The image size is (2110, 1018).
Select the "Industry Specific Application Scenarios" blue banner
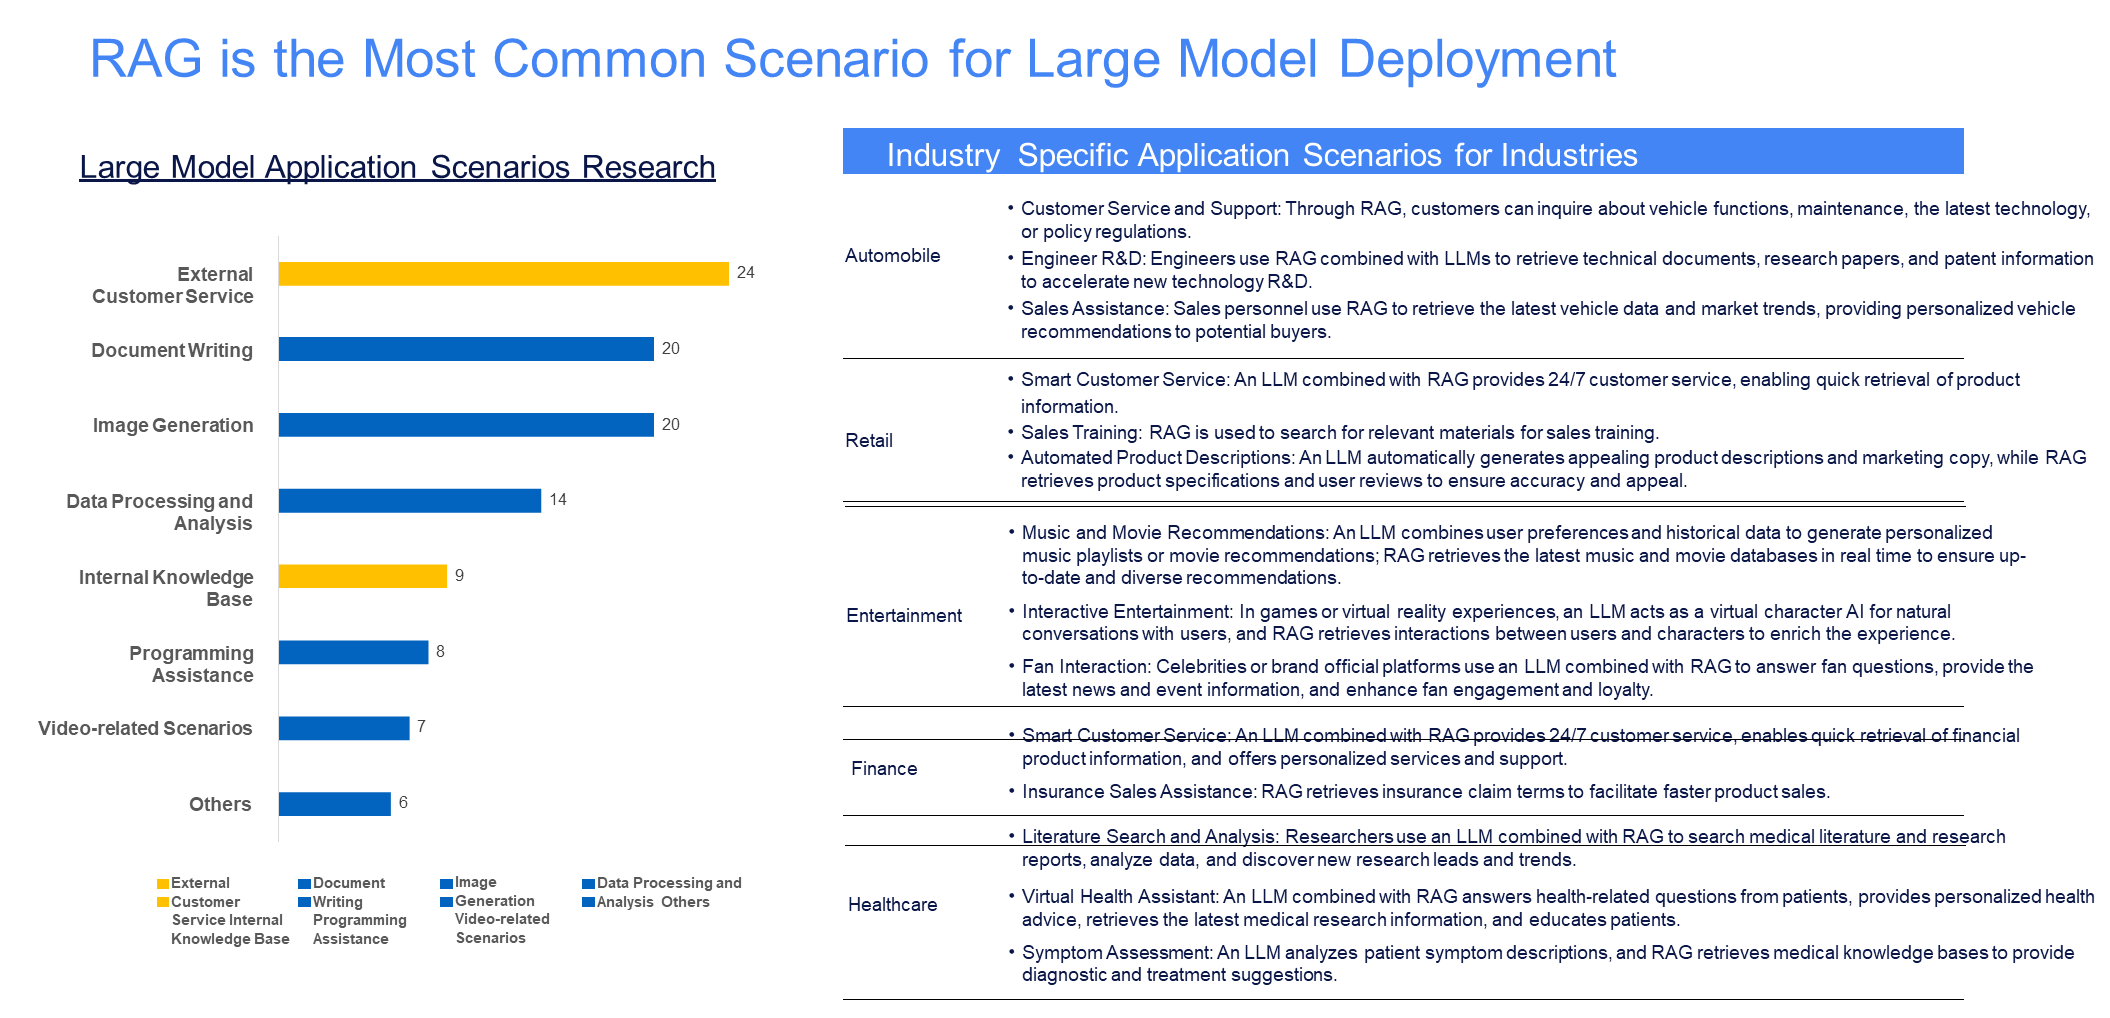(x=1403, y=151)
